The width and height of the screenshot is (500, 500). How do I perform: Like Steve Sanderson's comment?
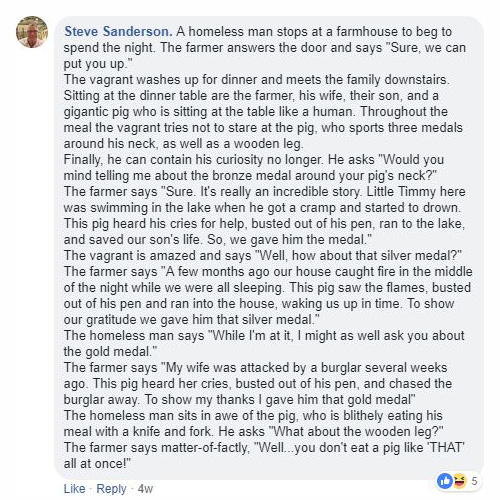click(x=74, y=489)
